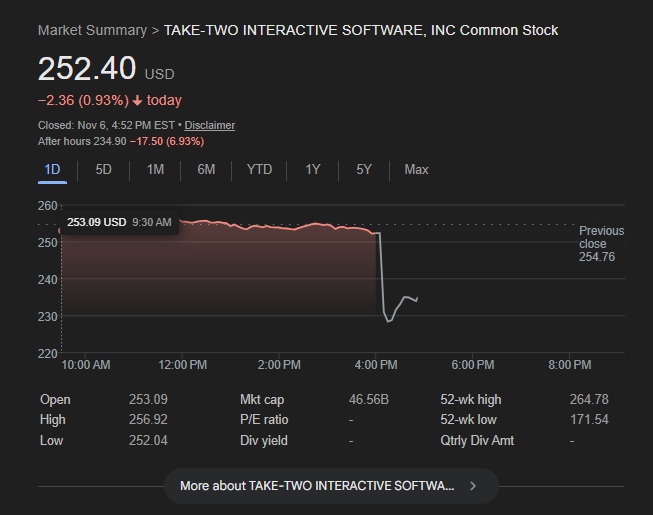The height and width of the screenshot is (515, 653).
Task: Select the 1Y chart tab
Action: click(x=313, y=169)
